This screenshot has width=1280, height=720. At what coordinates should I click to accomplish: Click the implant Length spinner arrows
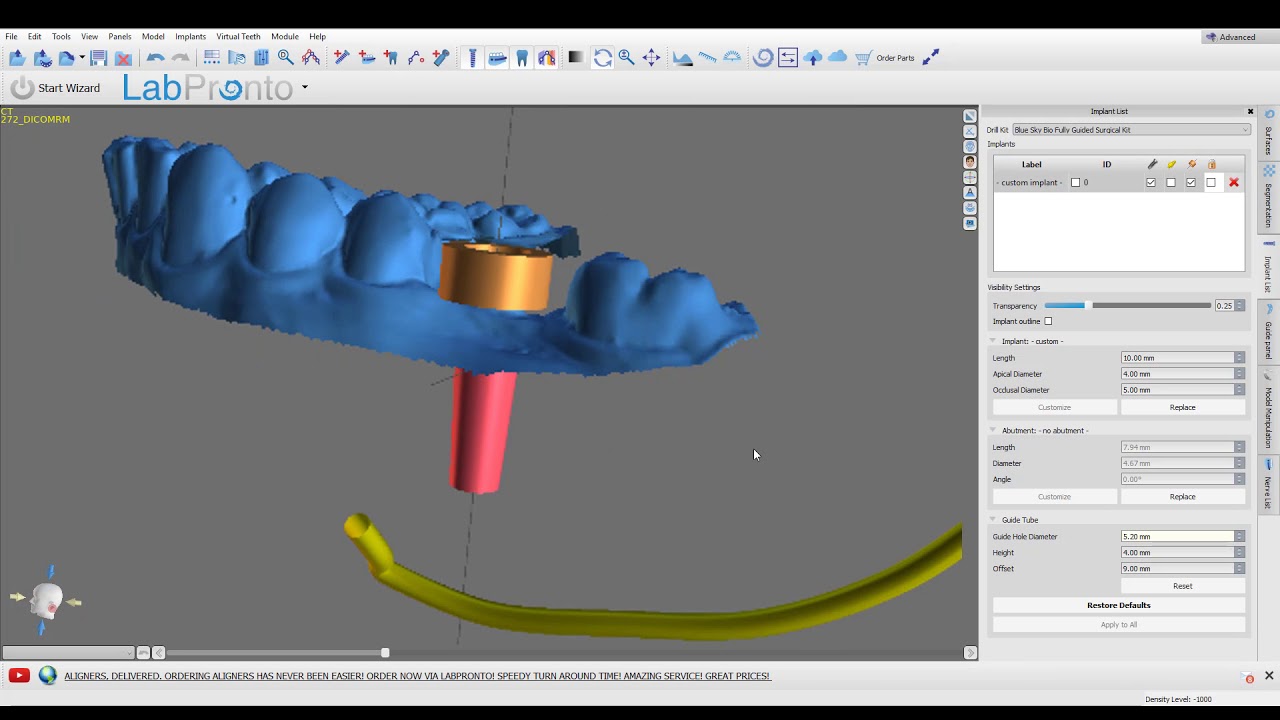click(1240, 358)
